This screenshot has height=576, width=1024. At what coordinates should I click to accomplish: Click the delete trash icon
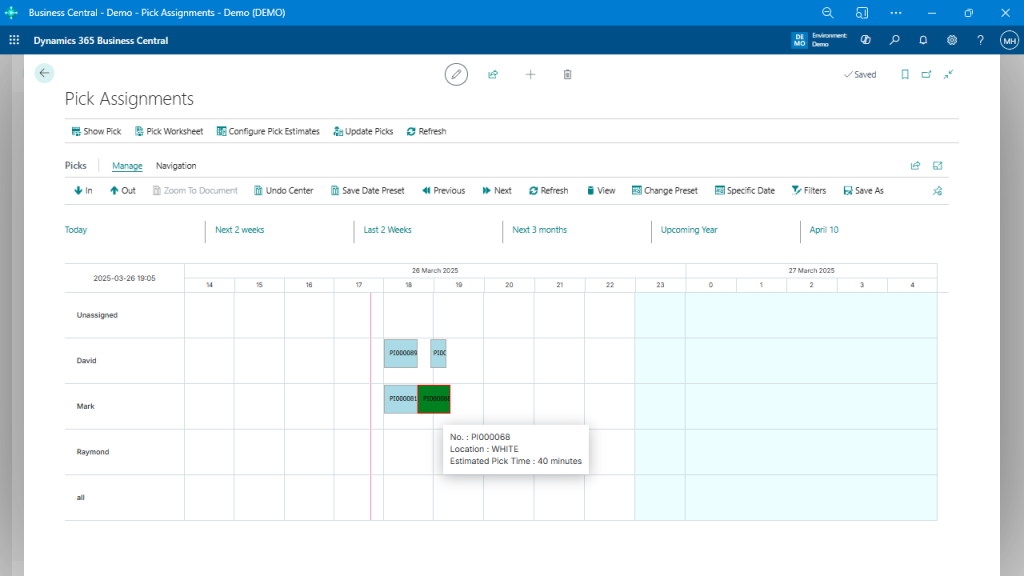point(567,74)
